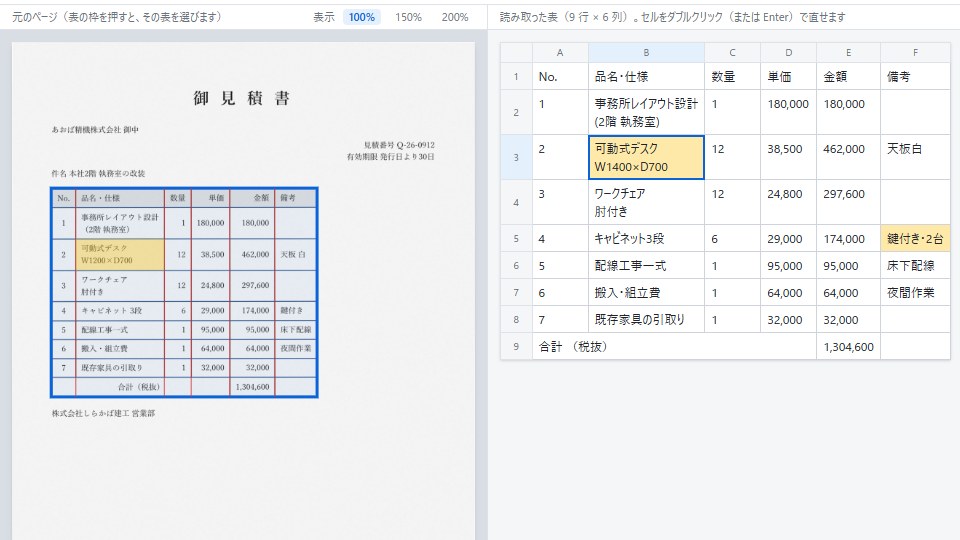Screen dimensions: 960x540
Task: Select cell 既存家具の引取り in grid
Action: click(x=647, y=319)
